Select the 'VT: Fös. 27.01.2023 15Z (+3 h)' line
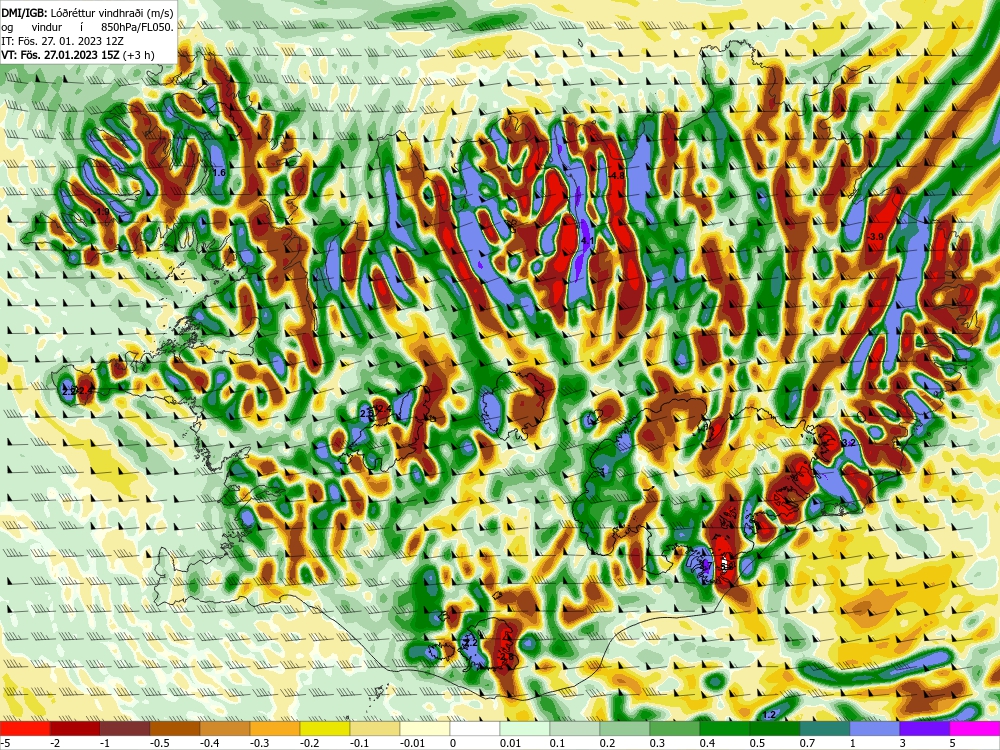Image resolution: width=1000 pixels, height=750 pixels. pyautogui.click(x=78, y=55)
